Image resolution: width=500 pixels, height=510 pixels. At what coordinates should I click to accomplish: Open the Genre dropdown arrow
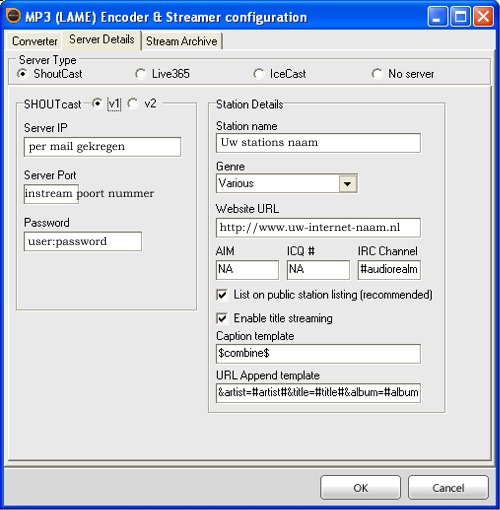click(348, 183)
